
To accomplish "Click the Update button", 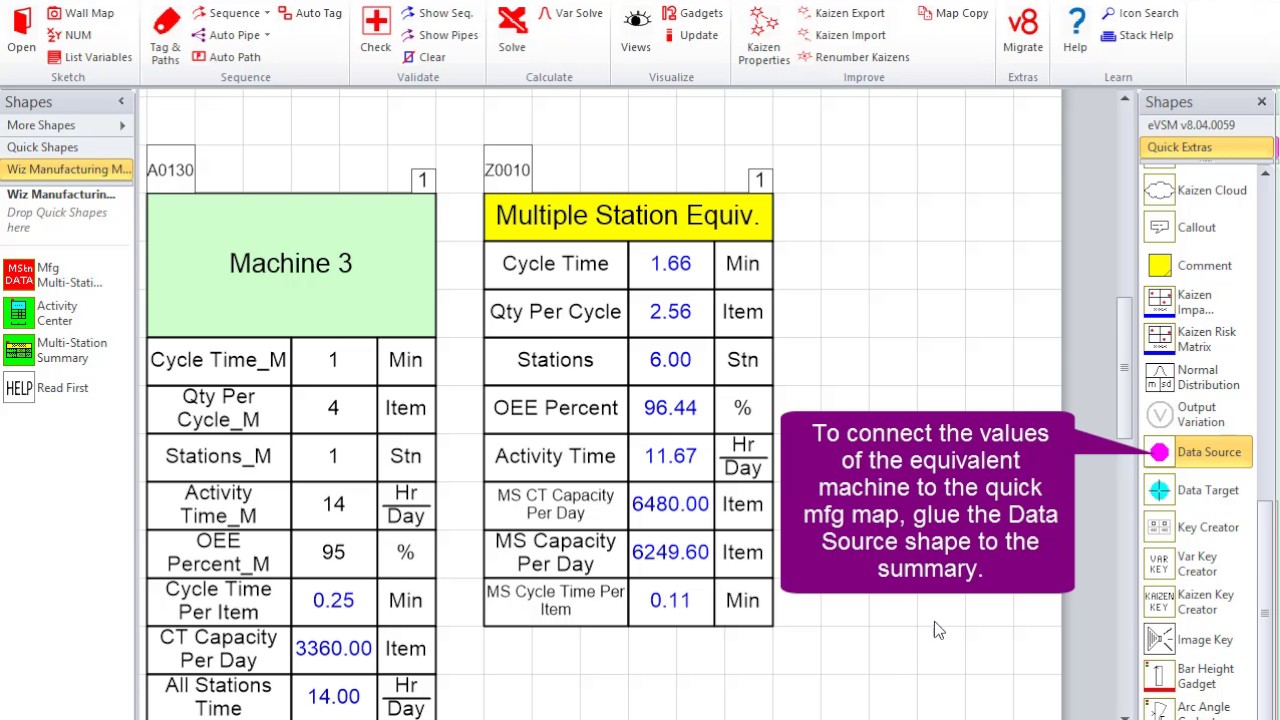I will pos(690,35).
